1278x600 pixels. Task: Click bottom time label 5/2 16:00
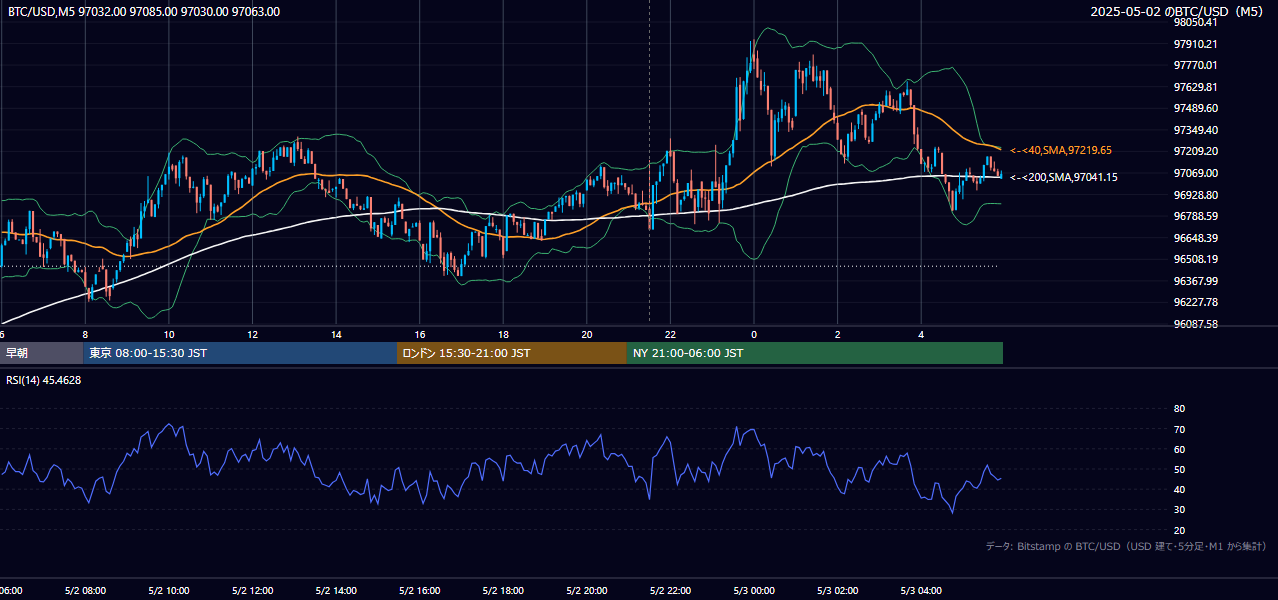420,591
